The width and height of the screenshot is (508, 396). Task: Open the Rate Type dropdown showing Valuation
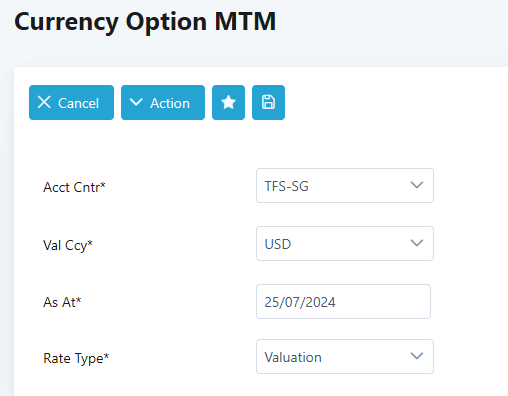(x=345, y=357)
